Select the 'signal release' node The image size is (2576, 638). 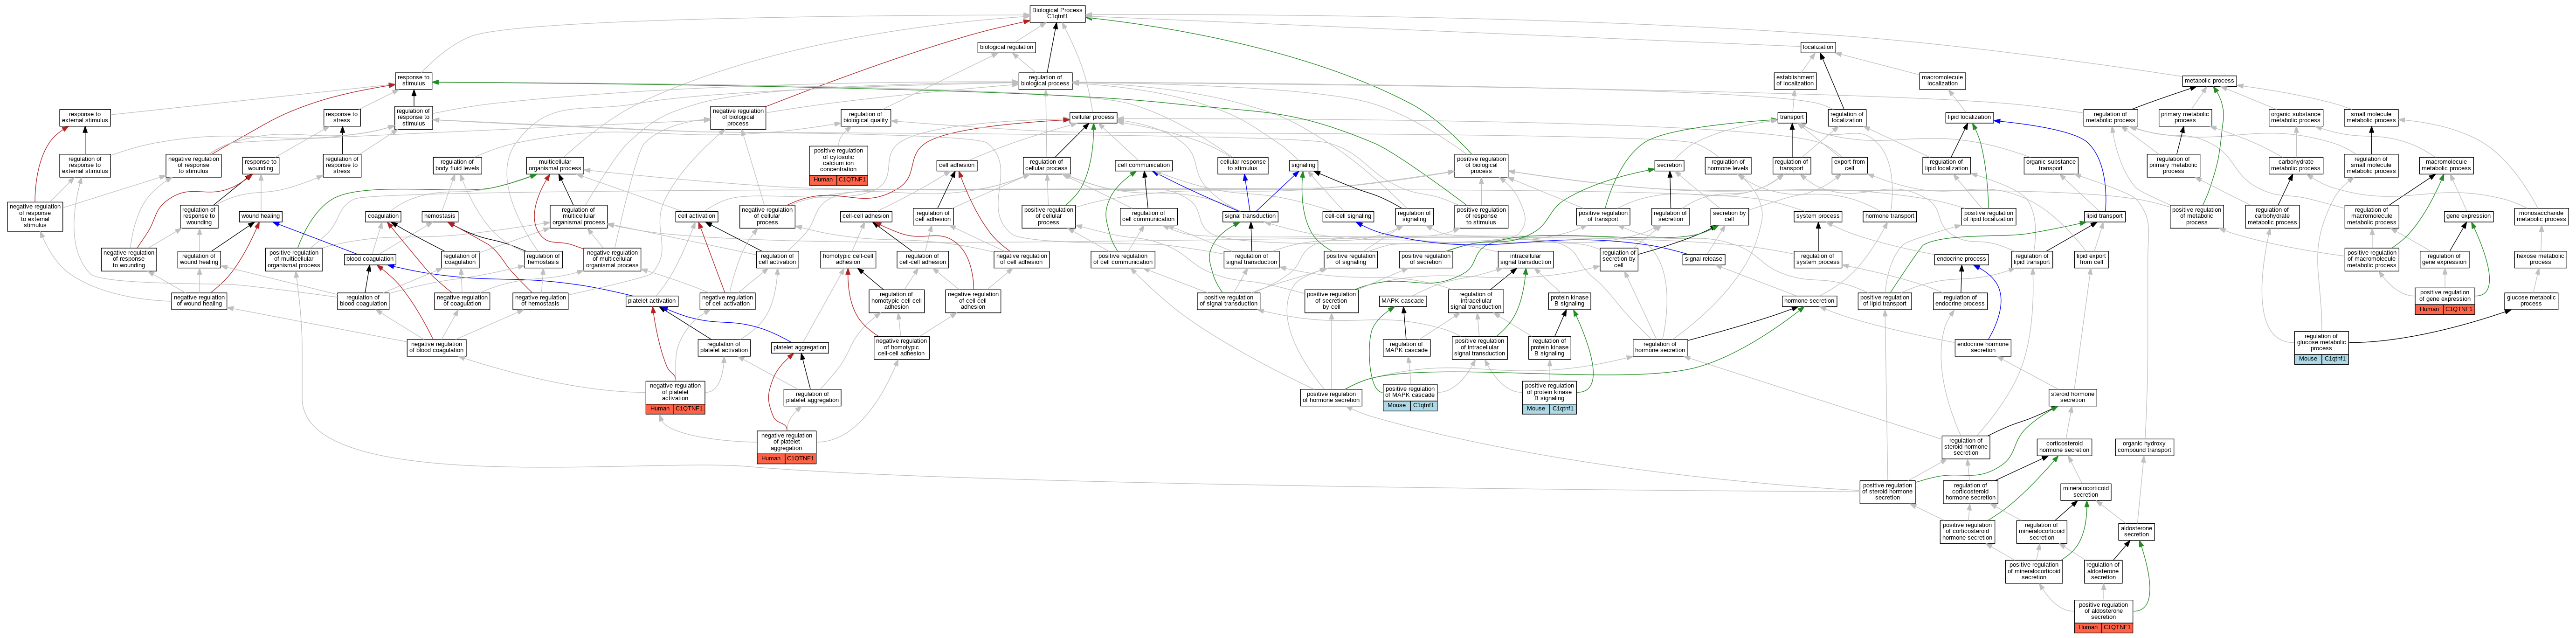click(x=1703, y=259)
